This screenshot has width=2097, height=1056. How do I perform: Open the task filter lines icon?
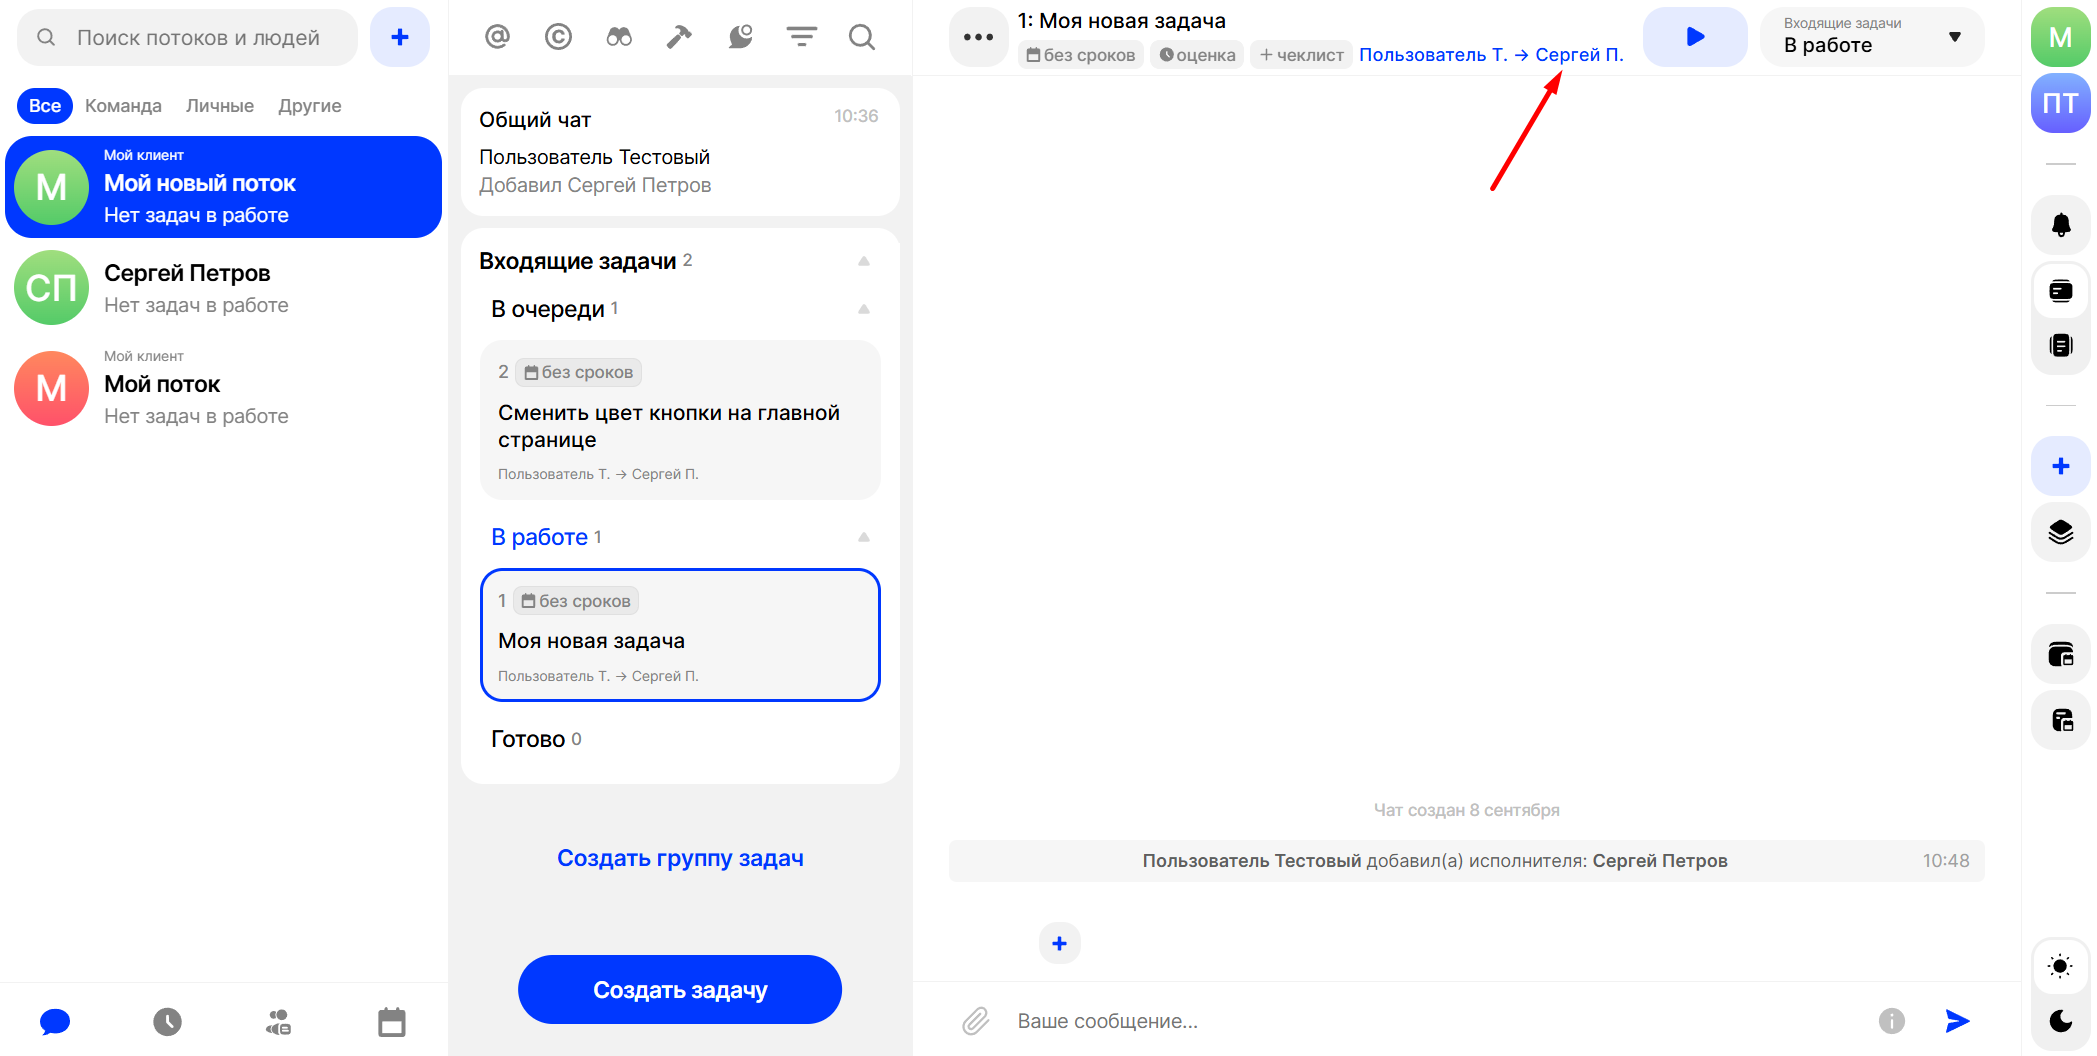[x=801, y=37]
